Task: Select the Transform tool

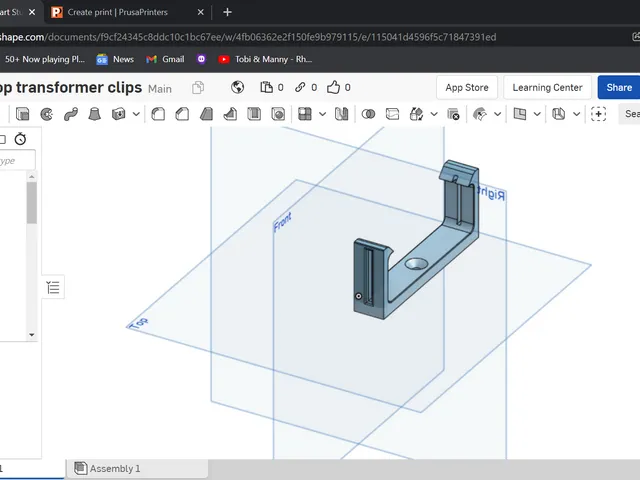Action: (x=416, y=114)
